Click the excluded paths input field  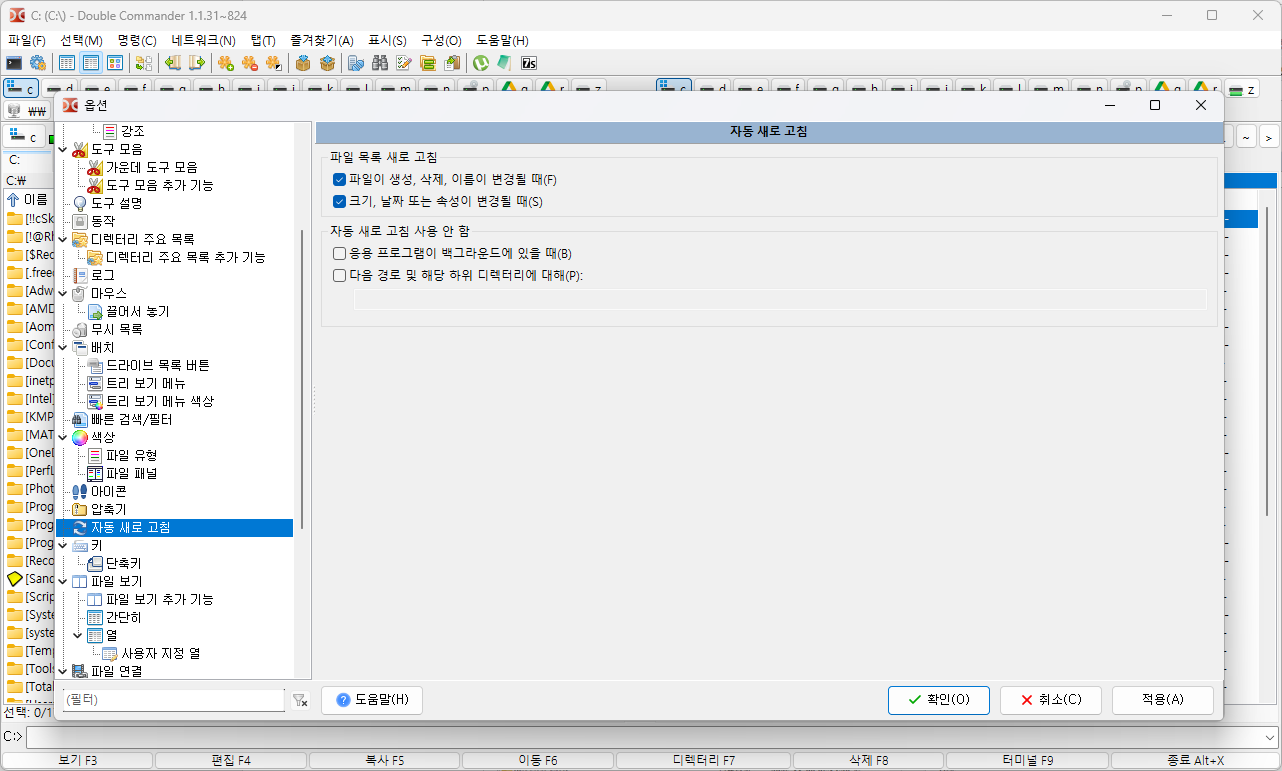tap(780, 299)
